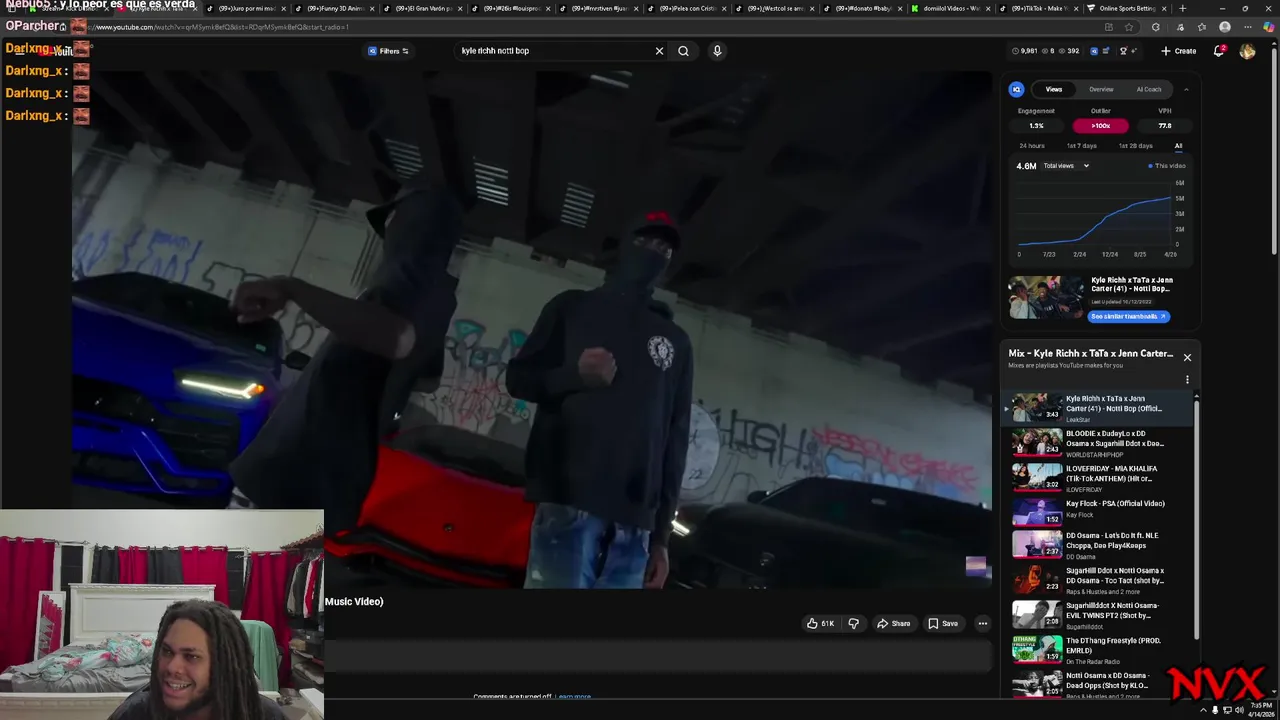Click the search field containing kyle richh
1280x720 pixels.
(553, 51)
